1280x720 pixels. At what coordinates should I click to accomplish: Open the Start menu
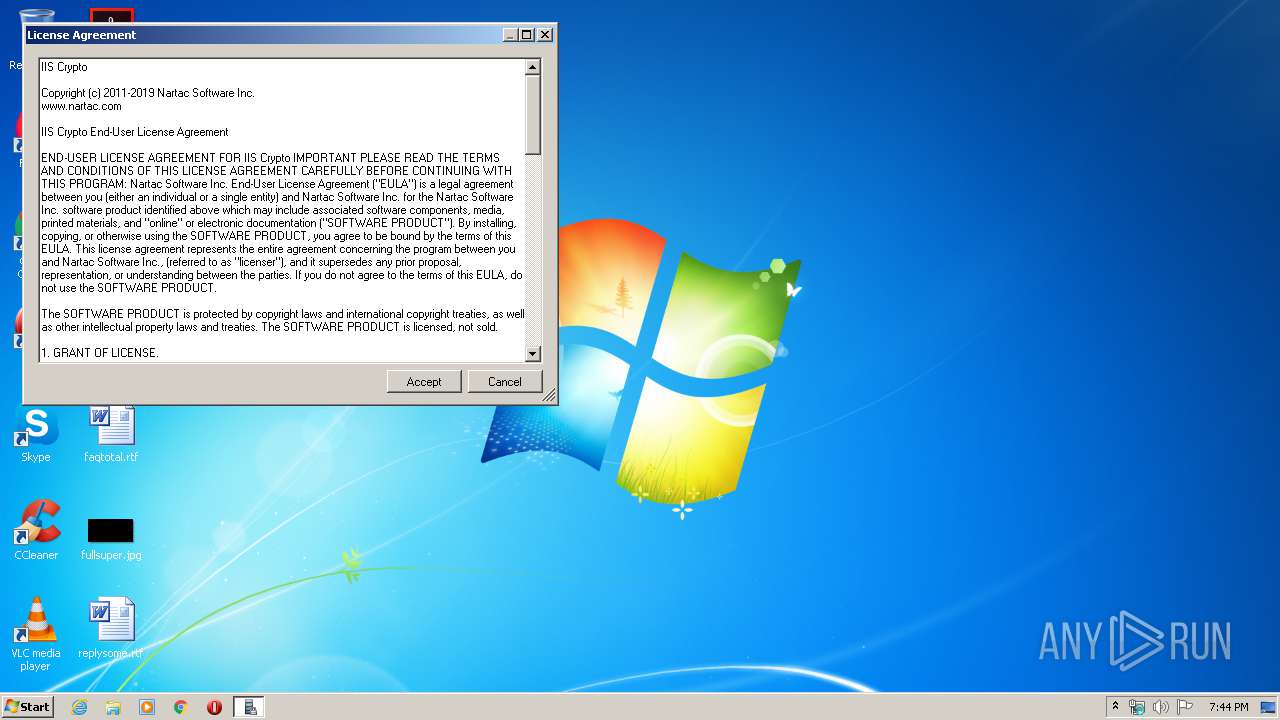coord(27,706)
